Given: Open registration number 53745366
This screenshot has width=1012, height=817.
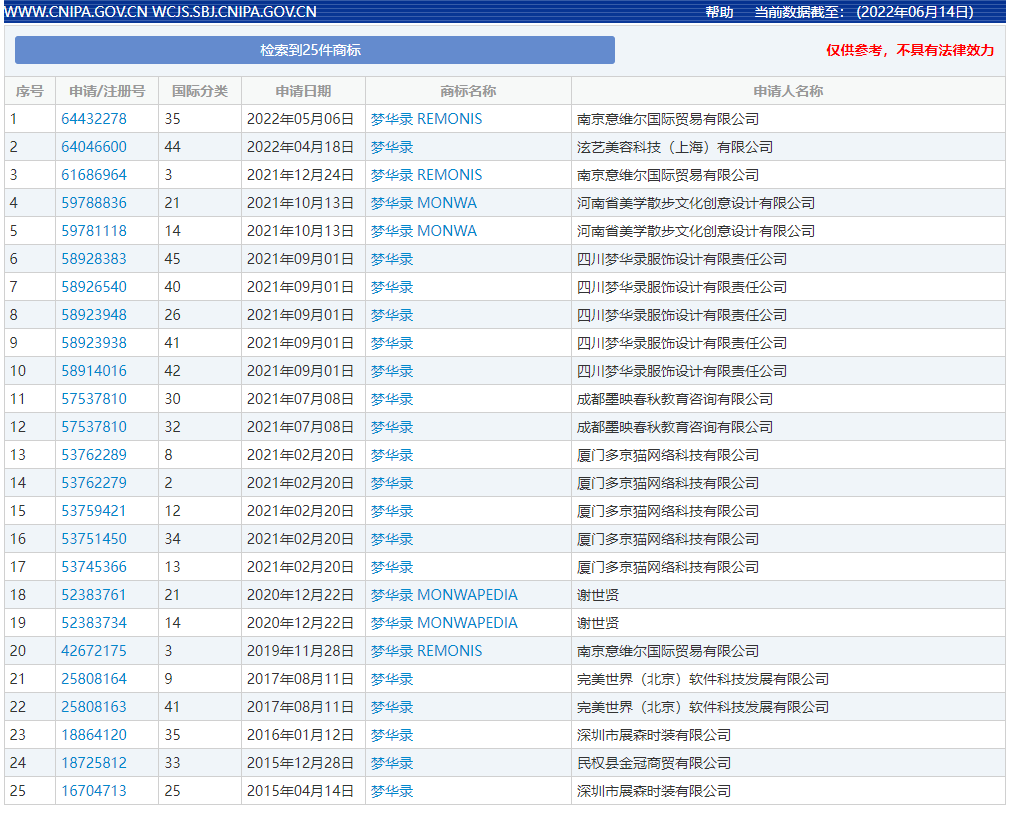Looking at the screenshot, I should [94, 567].
